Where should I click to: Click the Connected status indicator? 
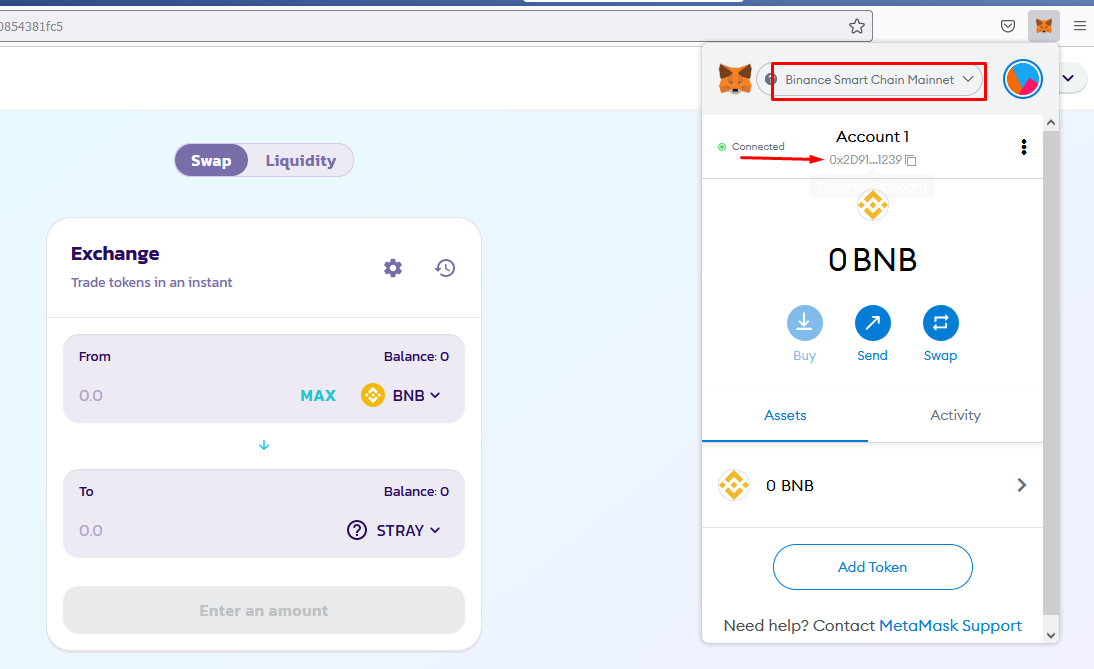751,146
